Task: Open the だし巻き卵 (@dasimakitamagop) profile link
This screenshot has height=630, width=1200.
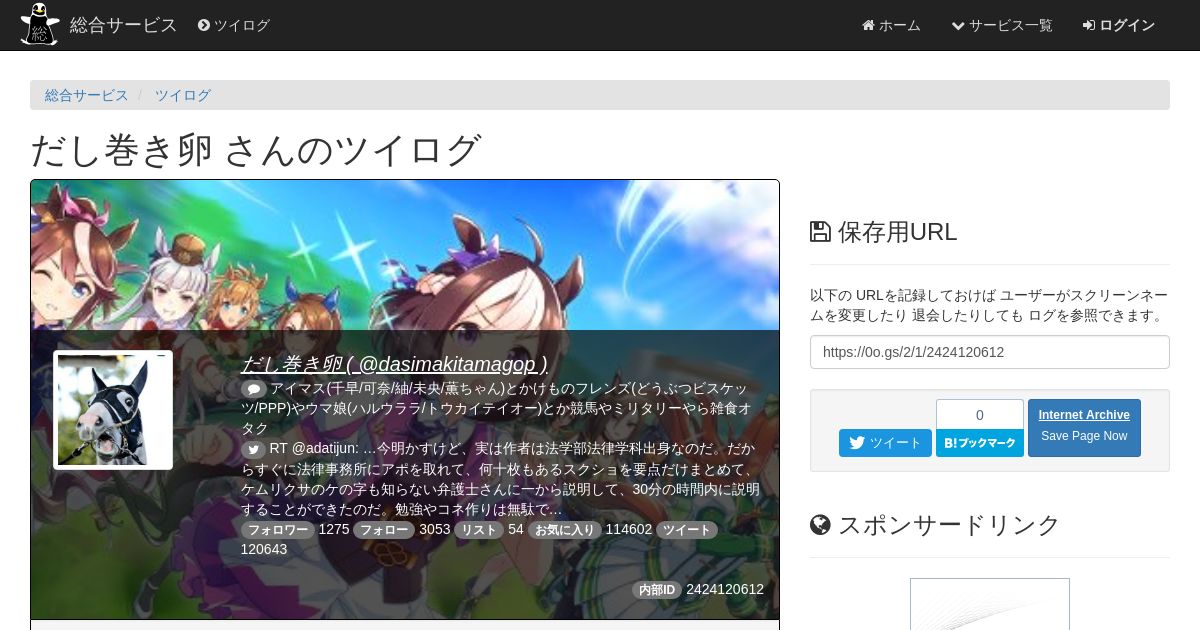Action: click(x=394, y=364)
